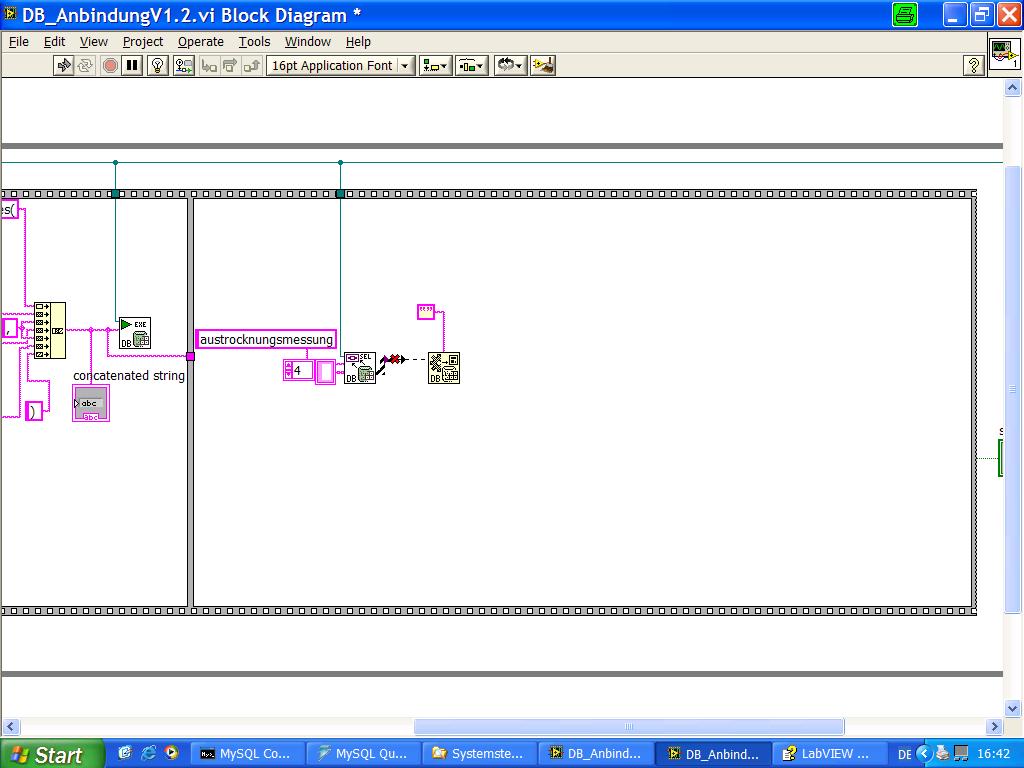Click the horizontal scrollbar left arrow
1024x768 pixels.
coord(10,726)
